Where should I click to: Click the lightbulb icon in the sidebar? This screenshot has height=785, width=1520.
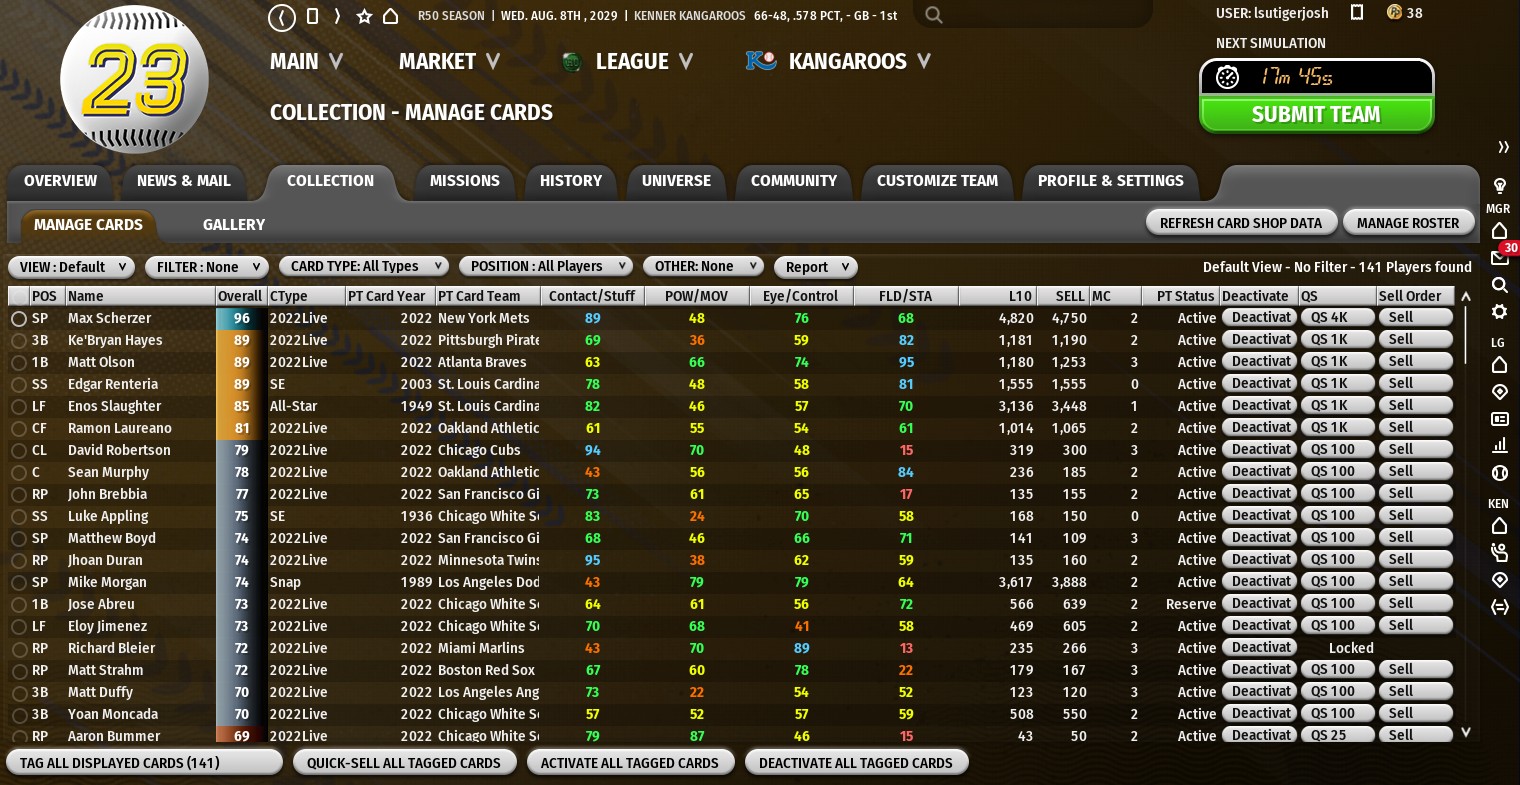point(1499,186)
